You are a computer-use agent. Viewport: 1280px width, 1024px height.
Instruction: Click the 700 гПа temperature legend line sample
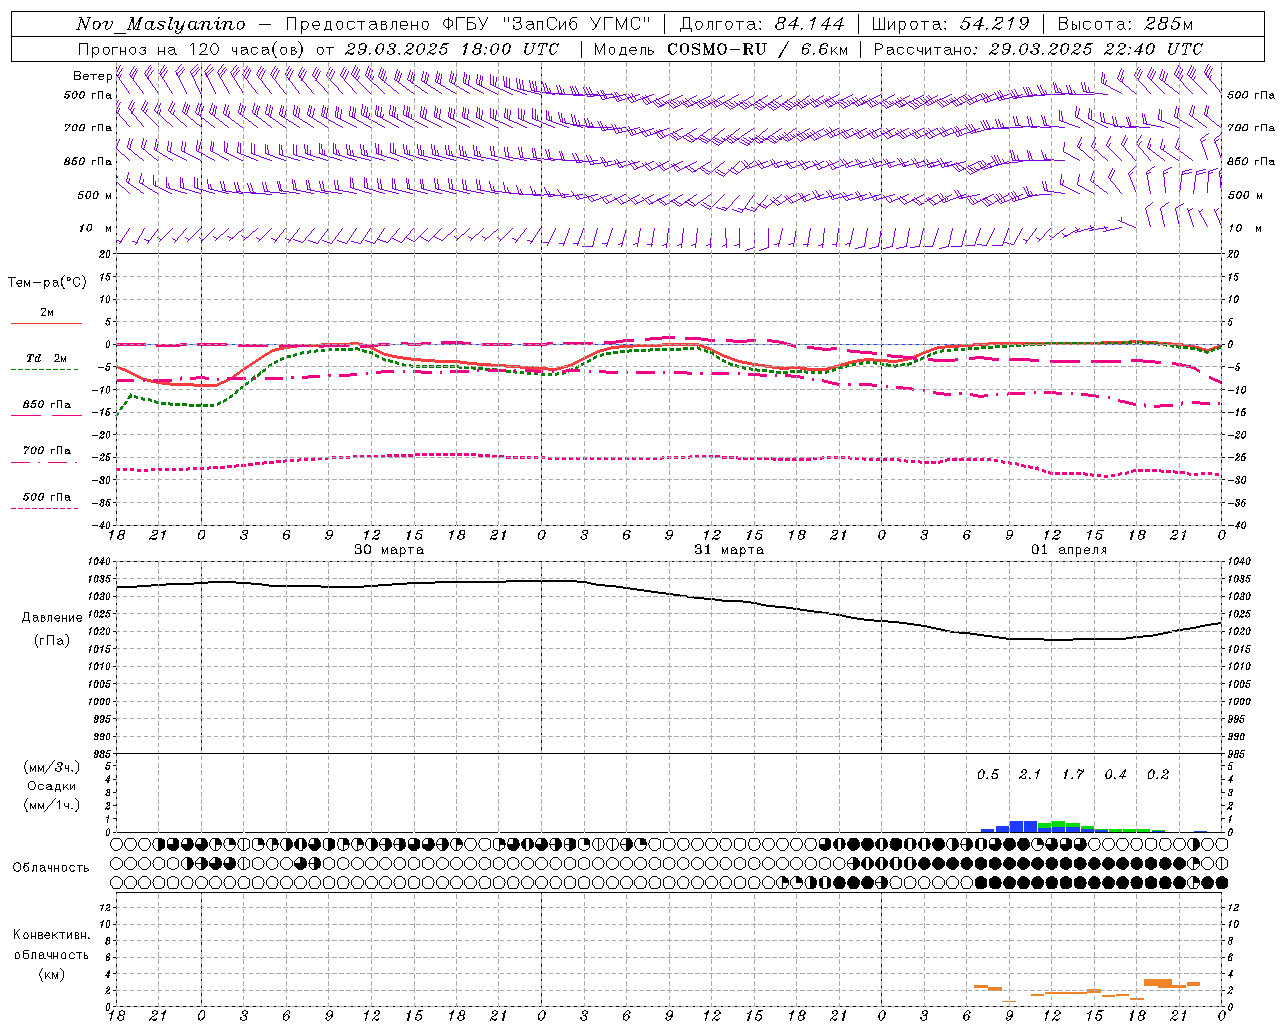(44, 462)
